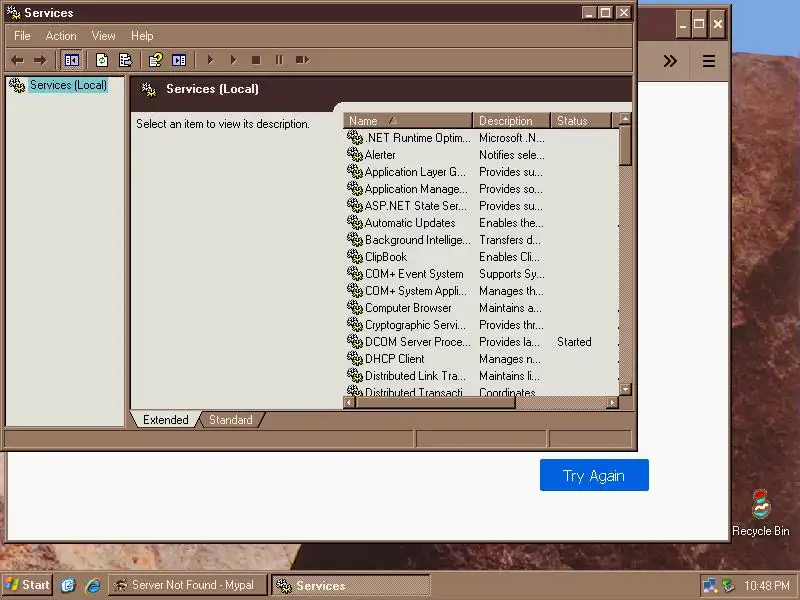
Task: Click the Services taskbar button
Action: (x=351, y=585)
